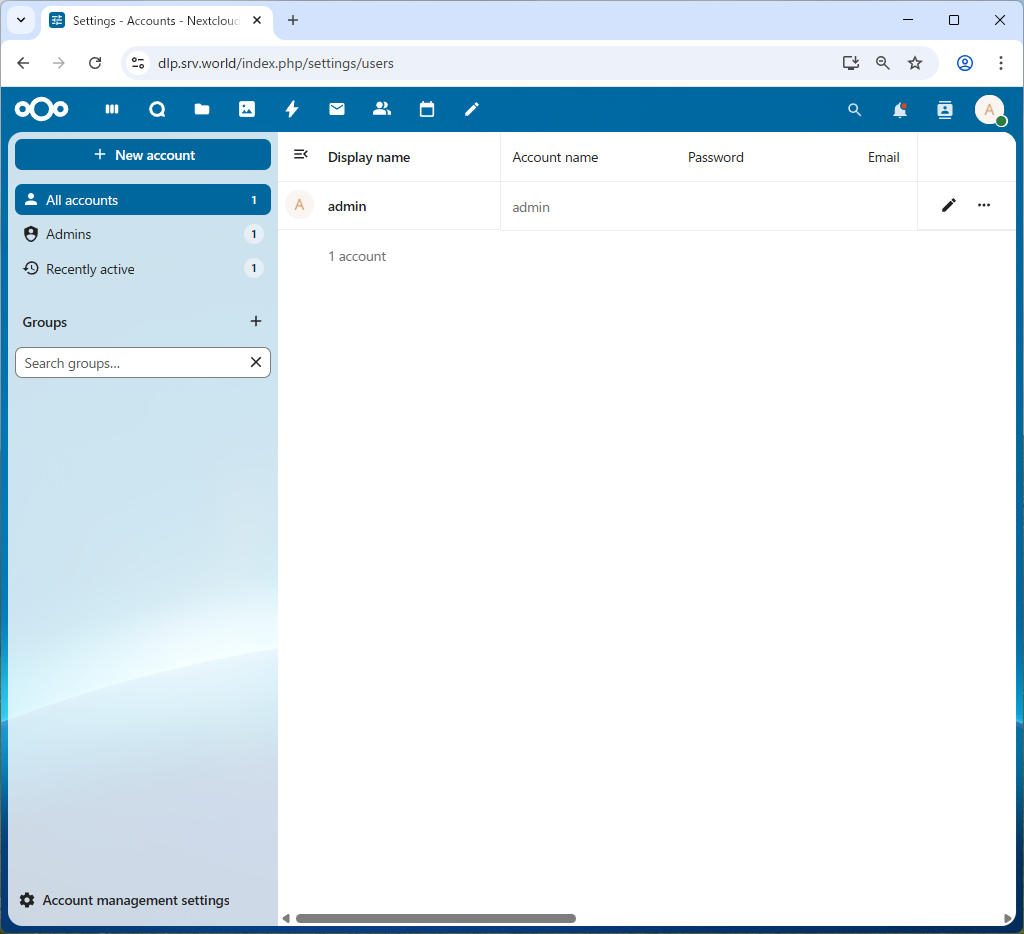Open the notifications bell
Image resolution: width=1024 pixels, height=934 pixels.
point(899,110)
